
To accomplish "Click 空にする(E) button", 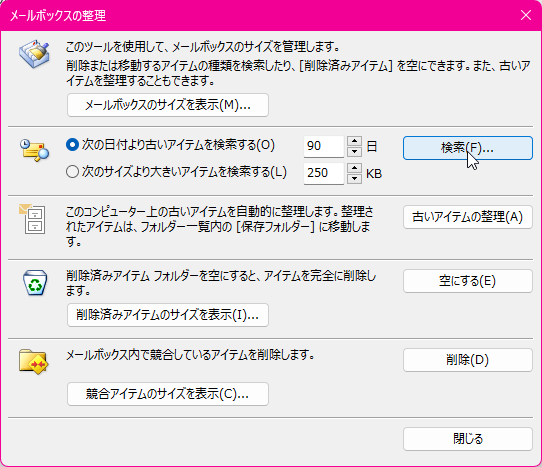I will pyautogui.click(x=468, y=281).
